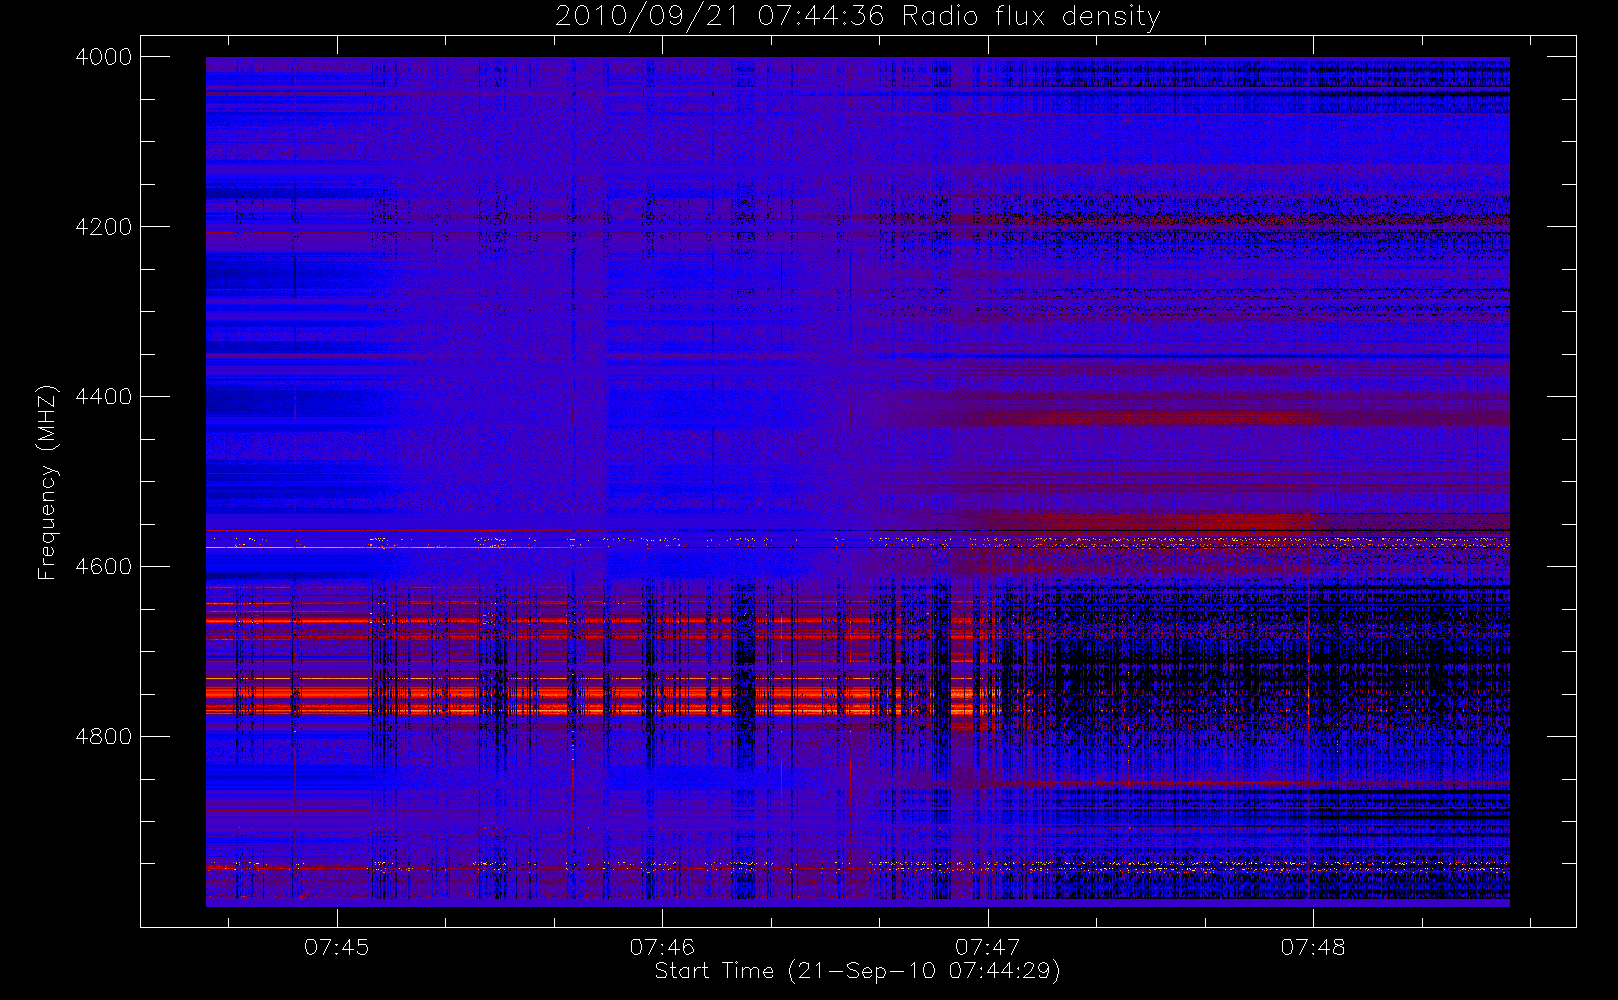Click the 07:48 time tick label

tap(1313, 947)
